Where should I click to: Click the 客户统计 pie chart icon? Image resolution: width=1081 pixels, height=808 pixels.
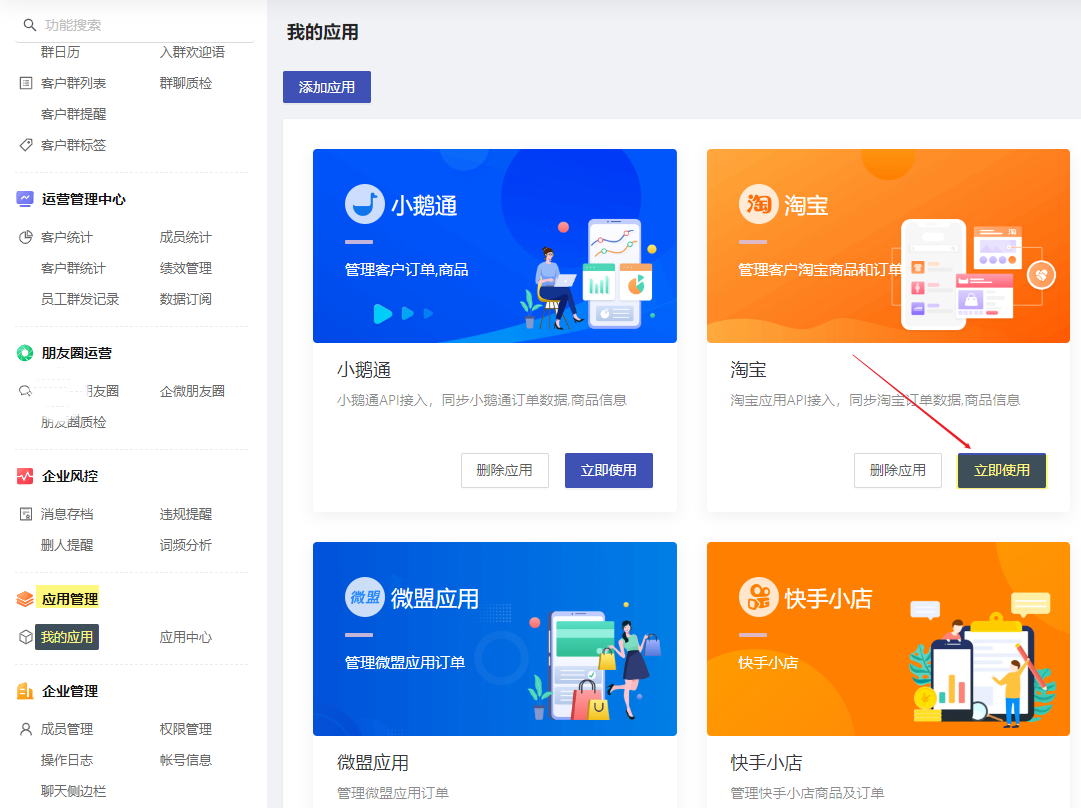point(26,237)
